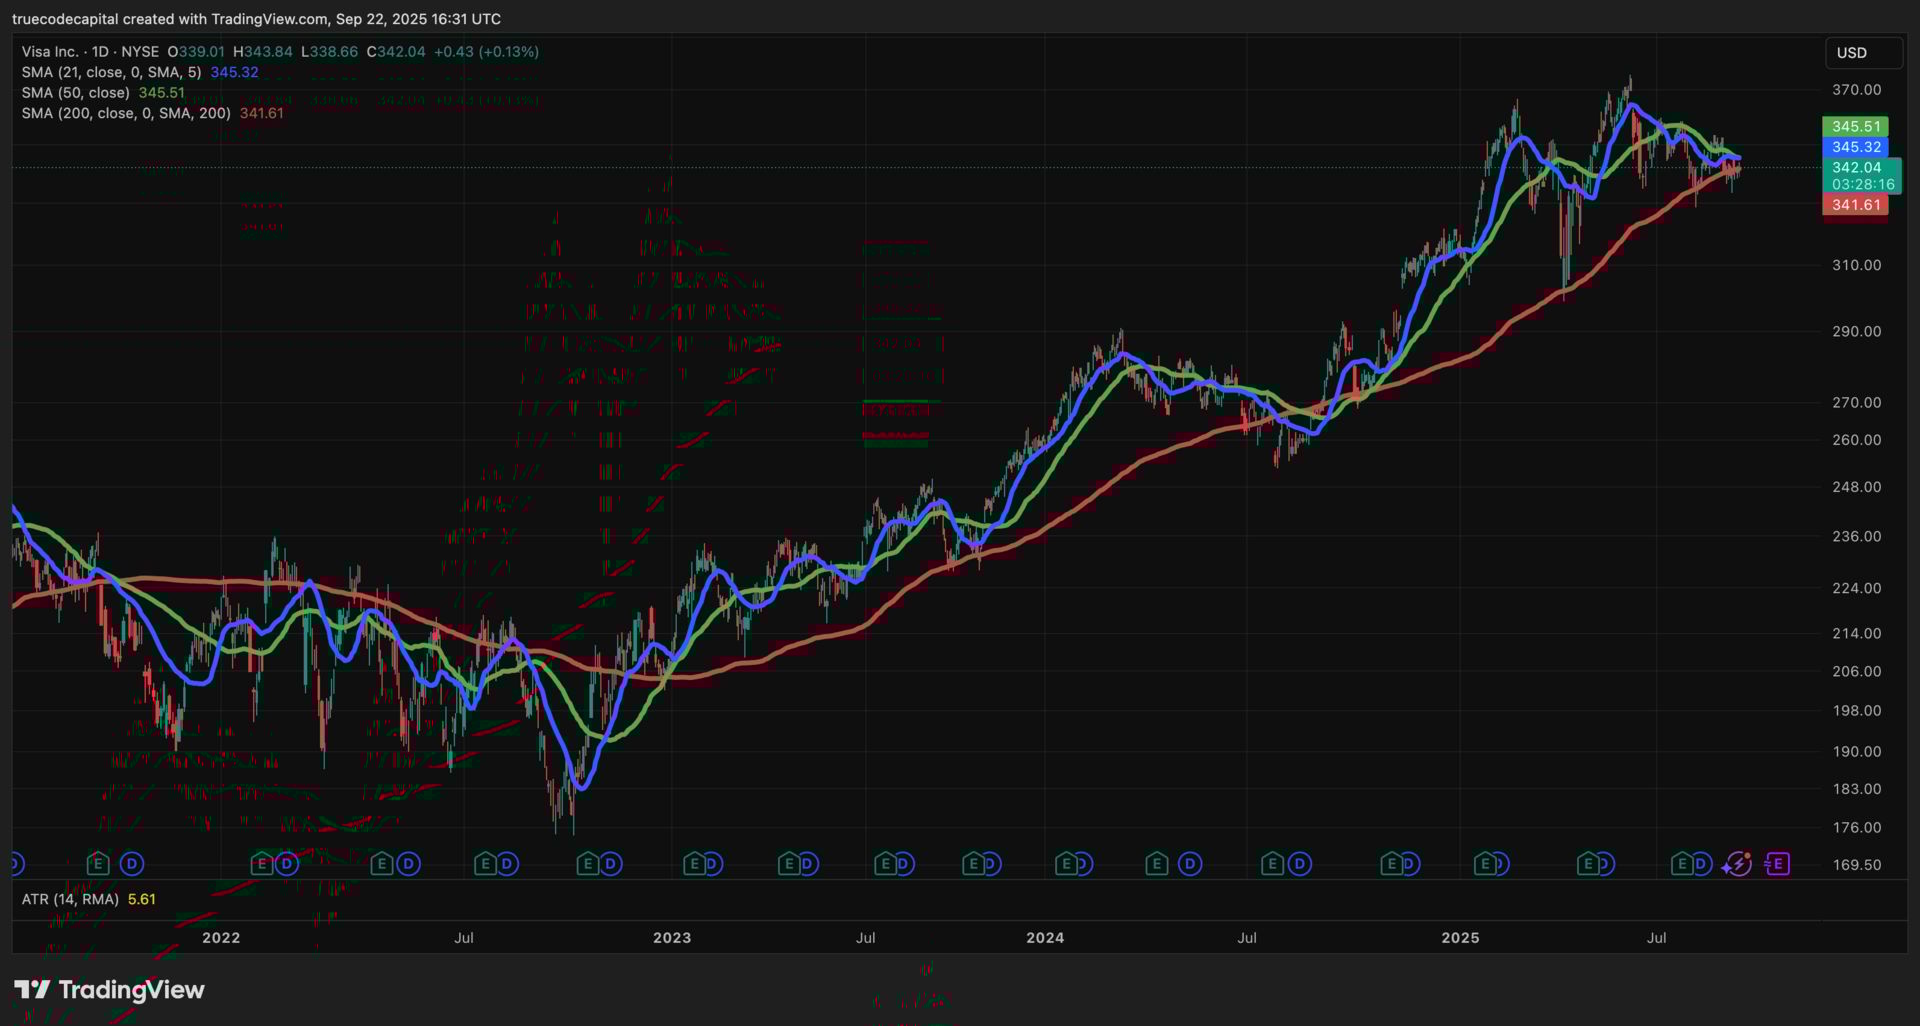This screenshot has height=1026, width=1920.
Task: Show the August 2024 dividend marker
Action: pos(1299,863)
